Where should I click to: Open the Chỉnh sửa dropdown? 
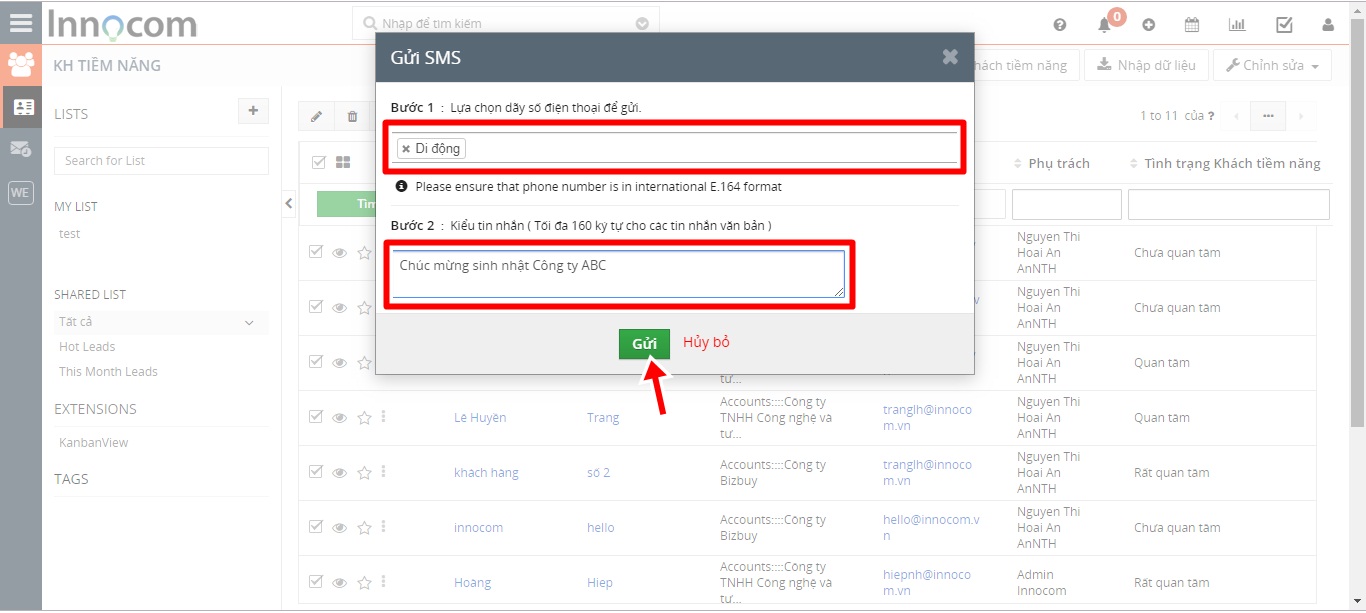[x=1272, y=65]
